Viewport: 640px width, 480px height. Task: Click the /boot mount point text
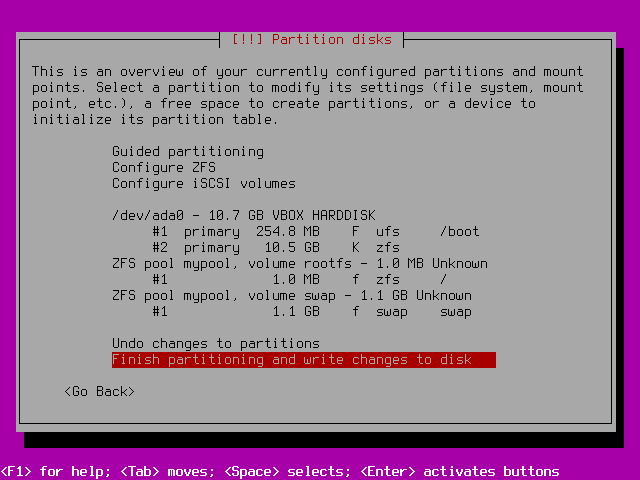pyautogui.click(x=460, y=231)
